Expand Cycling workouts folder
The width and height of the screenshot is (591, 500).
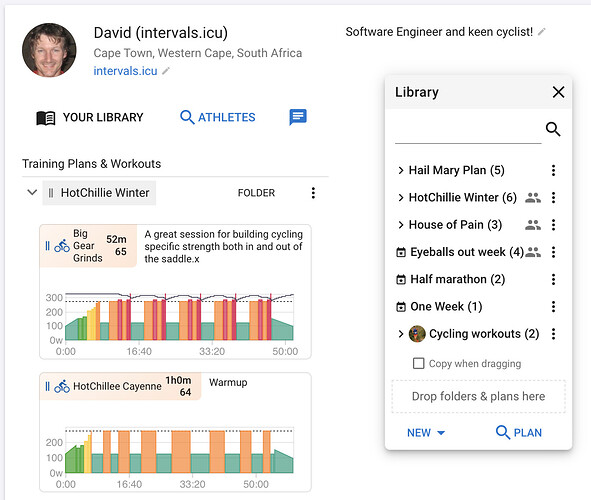click(401, 334)
